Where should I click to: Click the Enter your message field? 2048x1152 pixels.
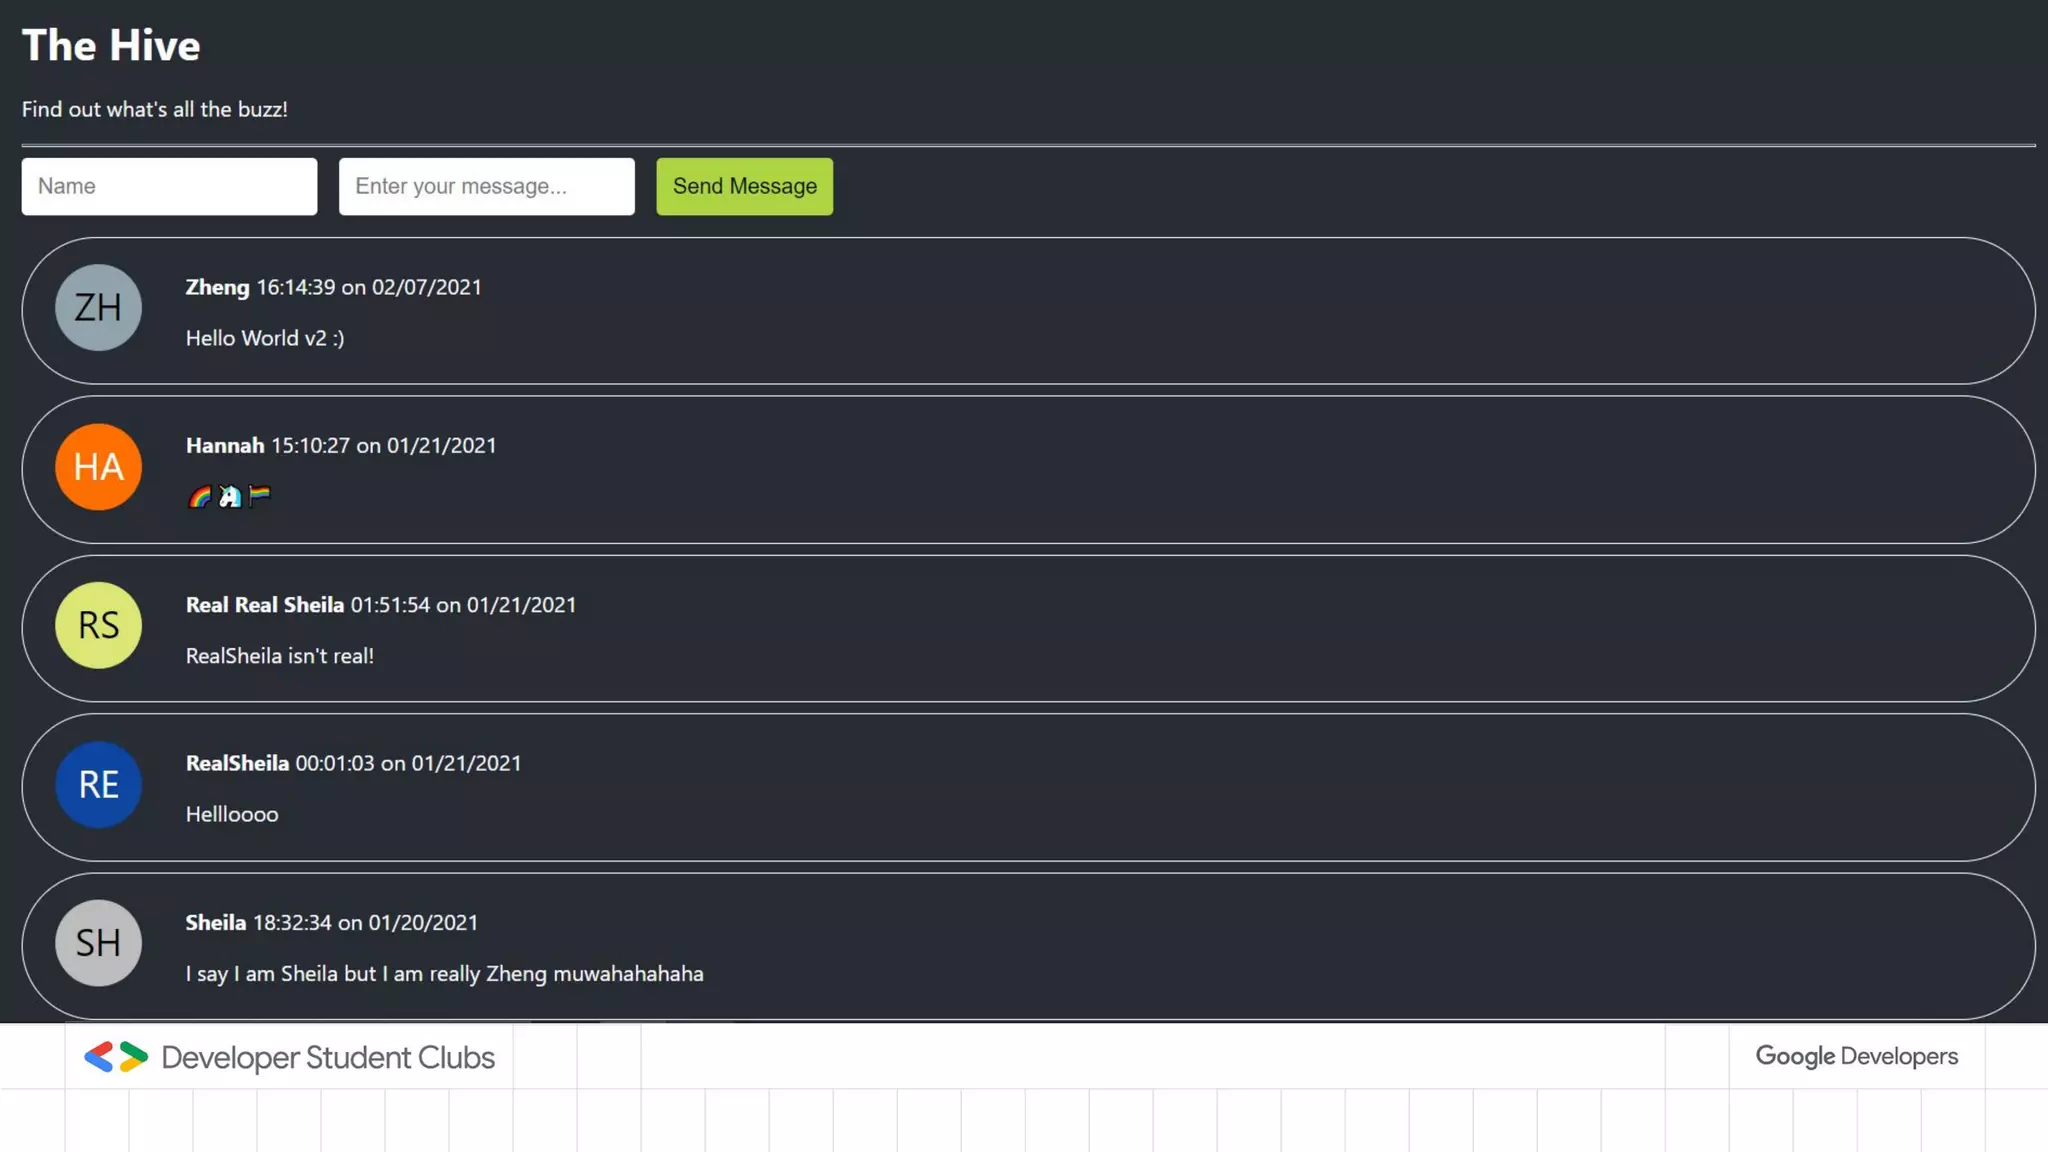(486, 186)
